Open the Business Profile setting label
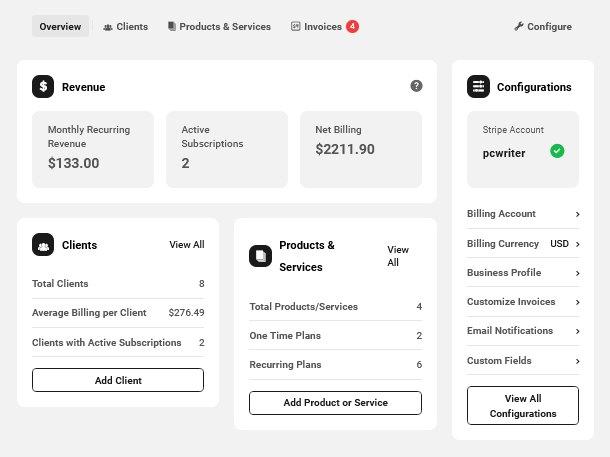Image resolution: width=610 pixels, height=457 pixels. coord(504,272)
